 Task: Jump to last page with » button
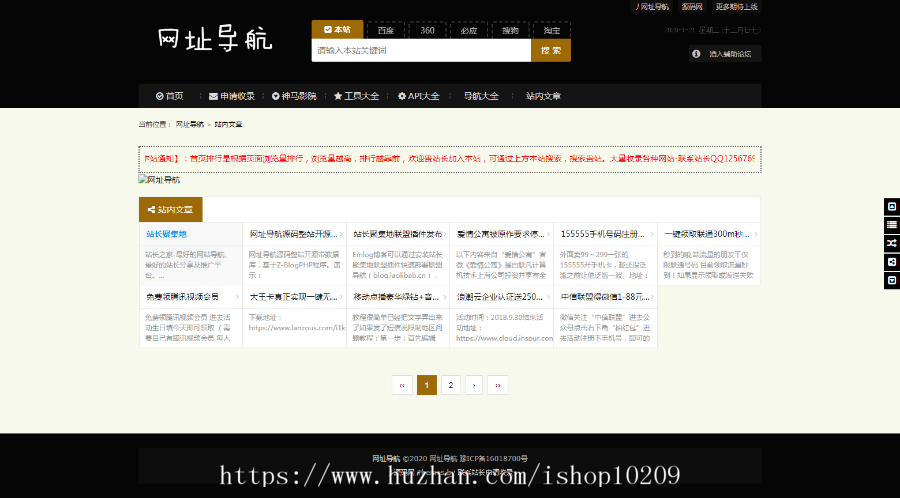coord(497,385)
